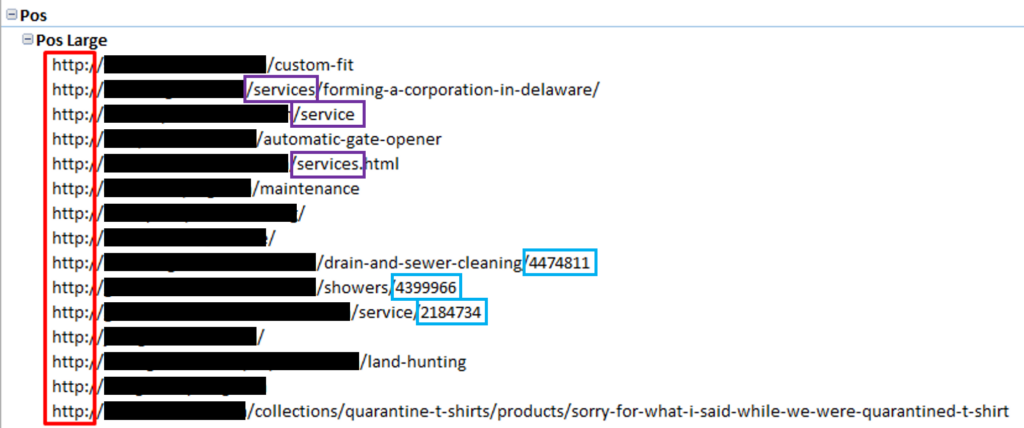Collapse the Pos Large group
1024x428 pixels.
(27, 40)
